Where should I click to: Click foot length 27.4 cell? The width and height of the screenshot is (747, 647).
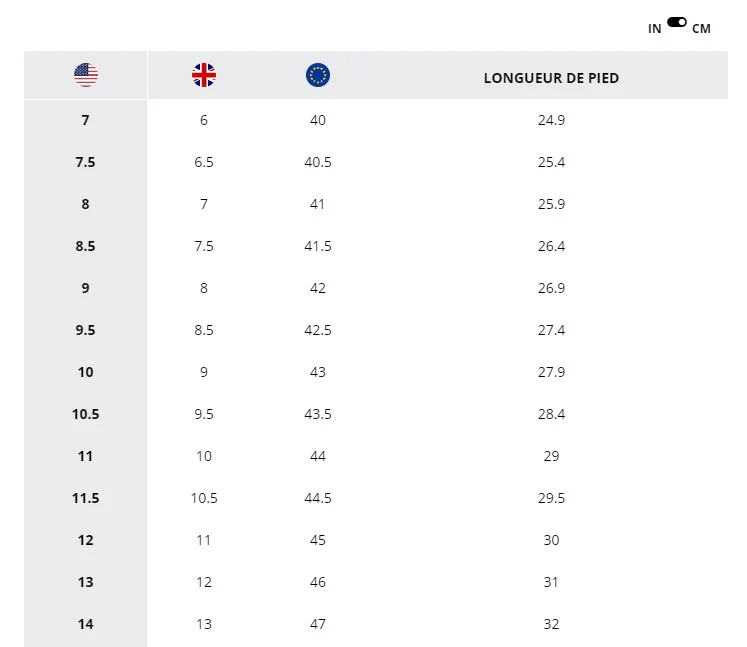pyautogui.click(x=551, y=330)
